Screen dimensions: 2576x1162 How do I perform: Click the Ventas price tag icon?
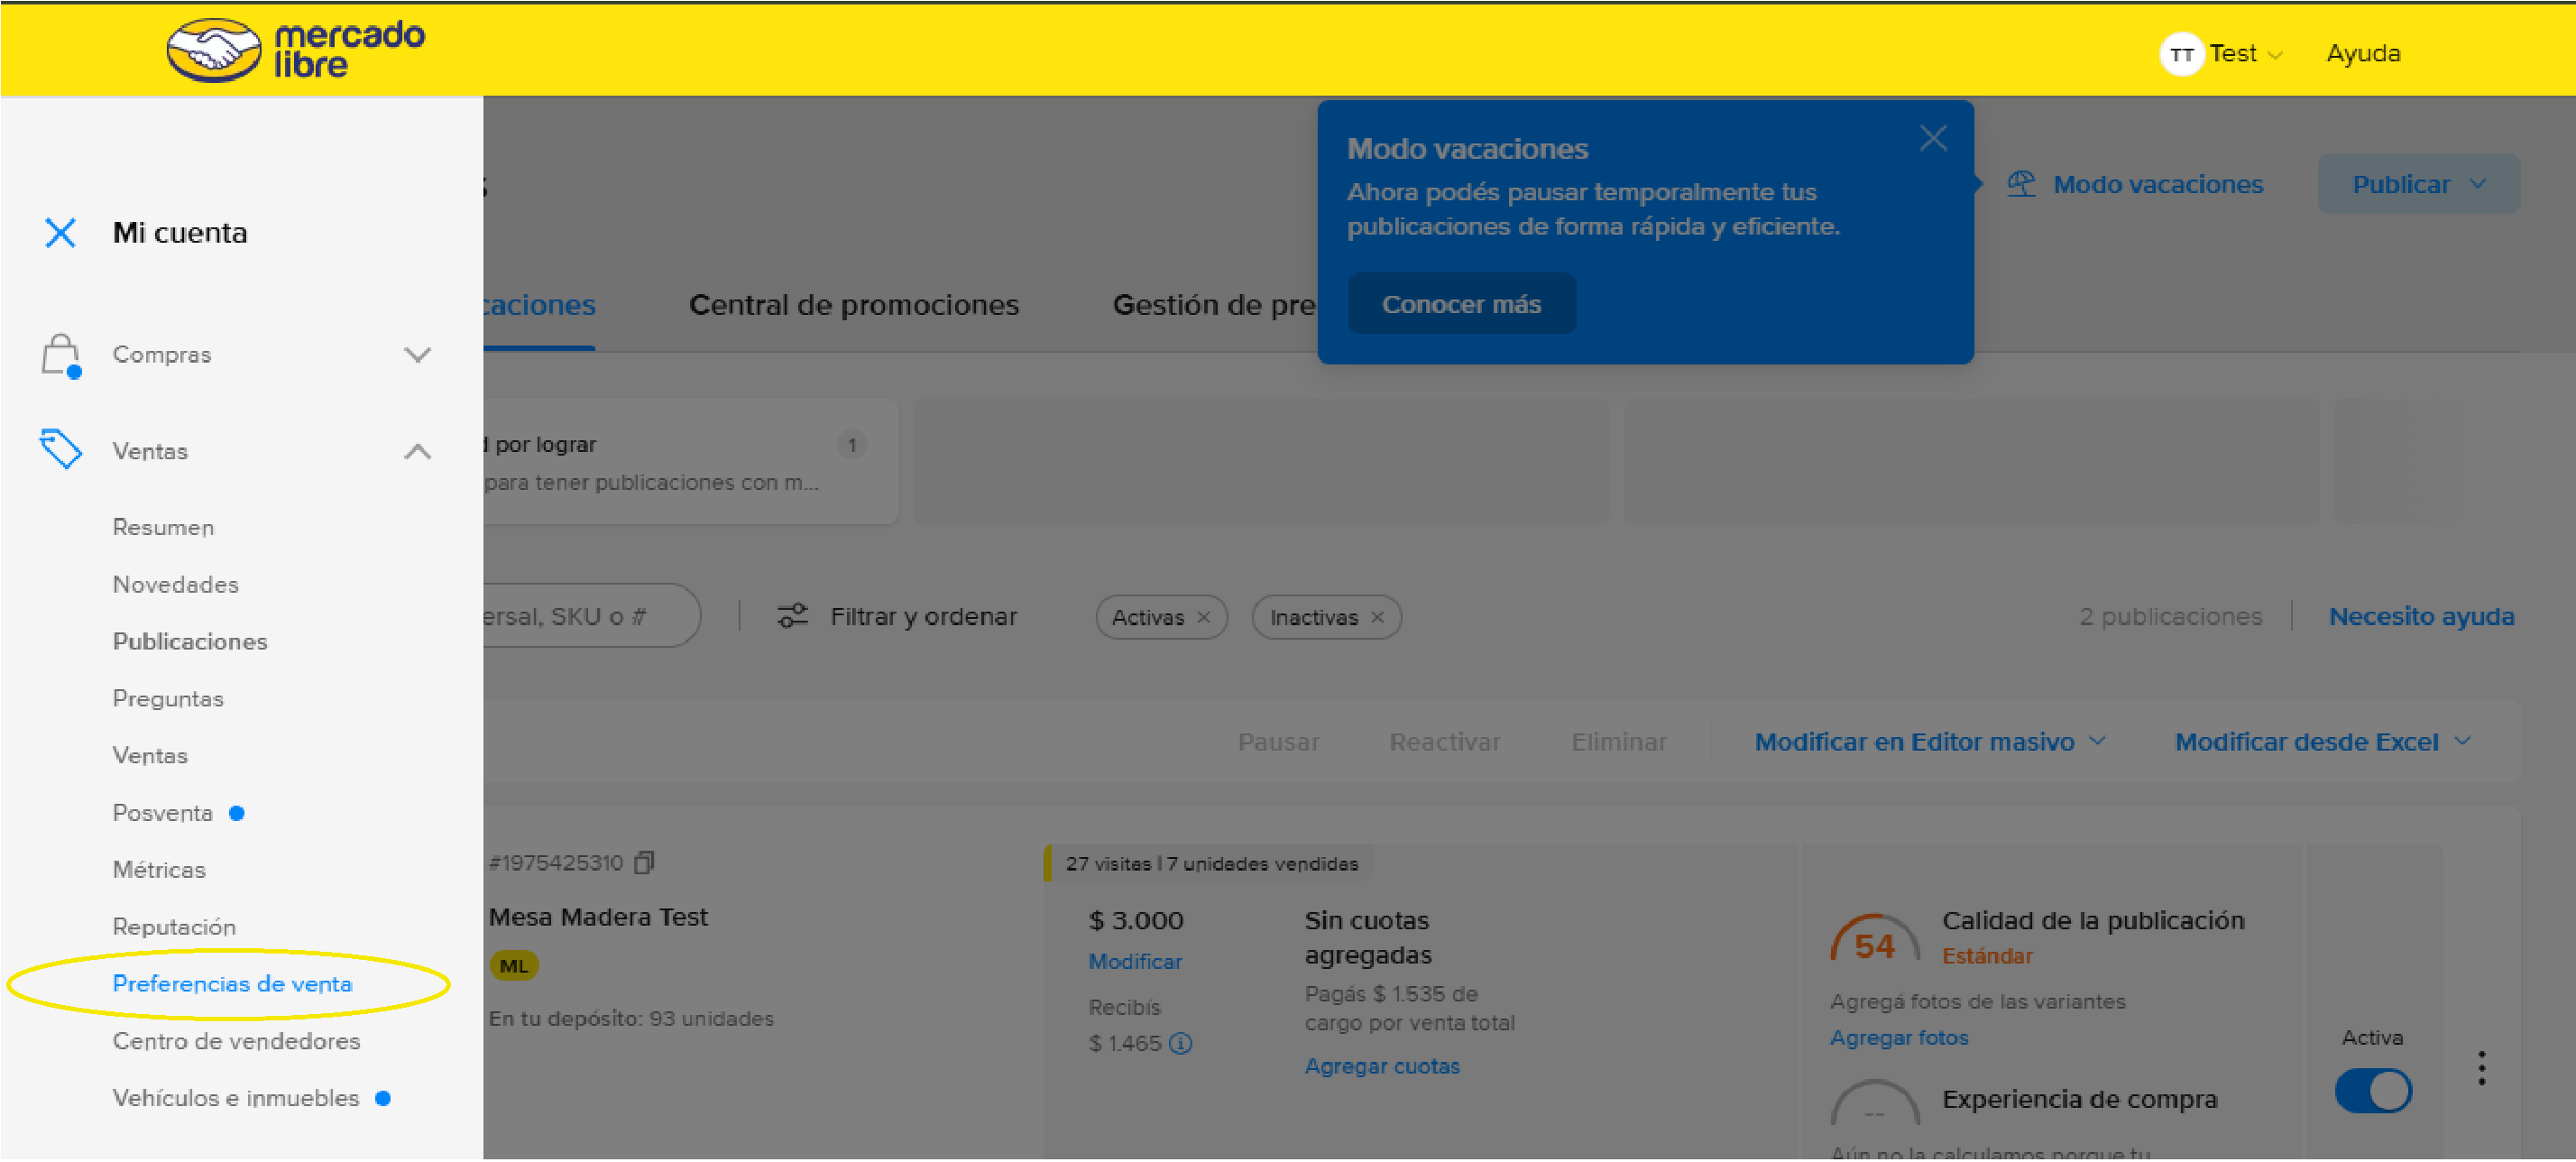click(60, 450)
